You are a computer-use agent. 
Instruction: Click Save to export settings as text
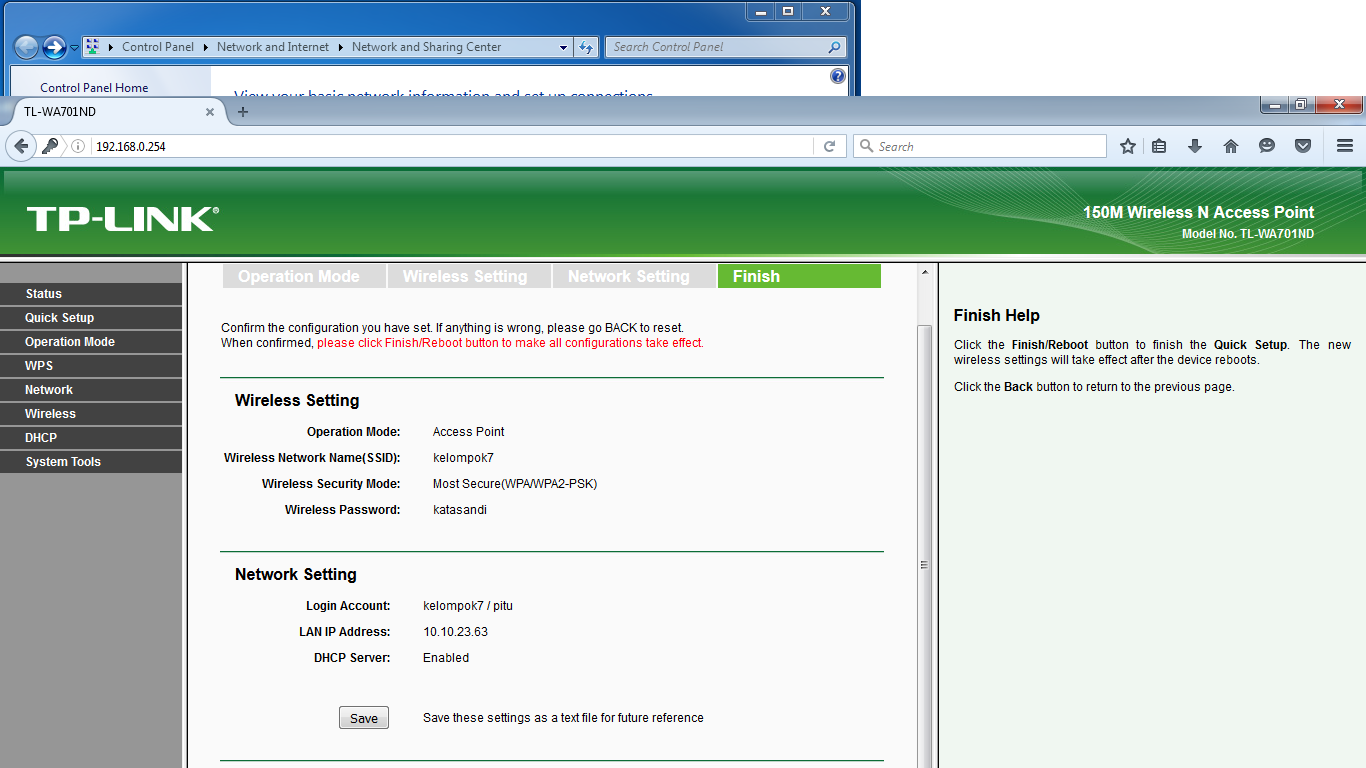pos(363,717)
